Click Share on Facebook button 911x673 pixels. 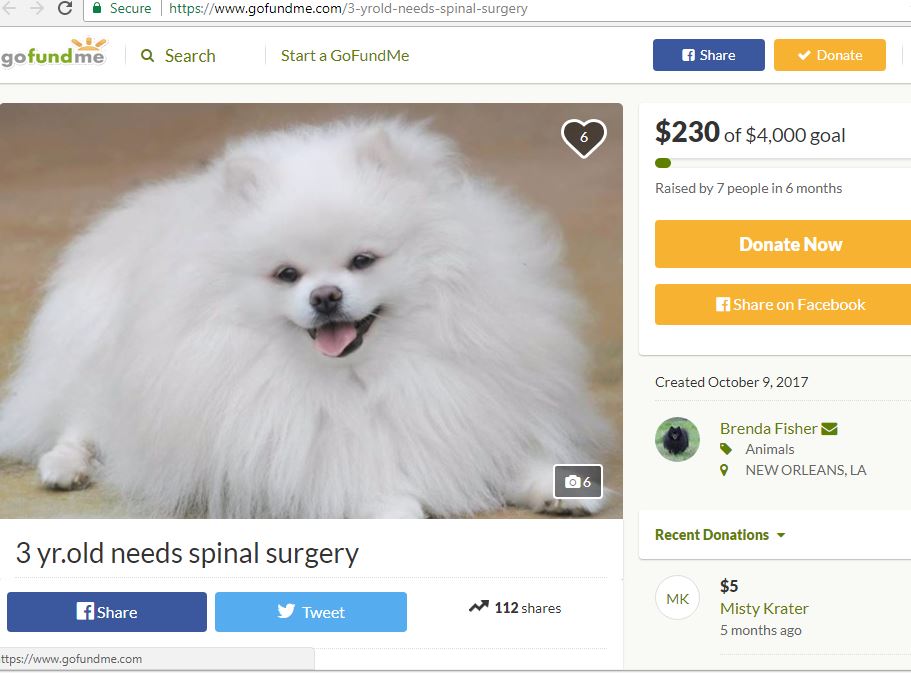(x=783, y=305)
